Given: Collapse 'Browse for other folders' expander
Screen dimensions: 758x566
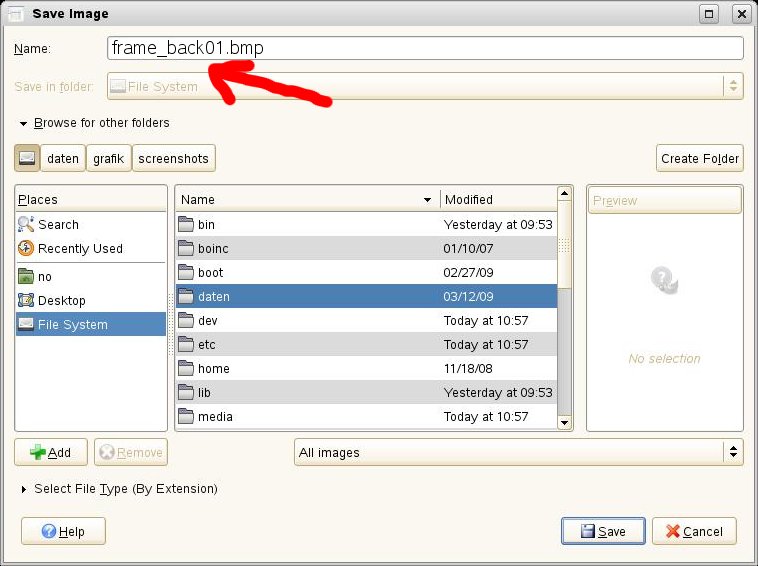Looking at the screenshot, I should 22,124.
